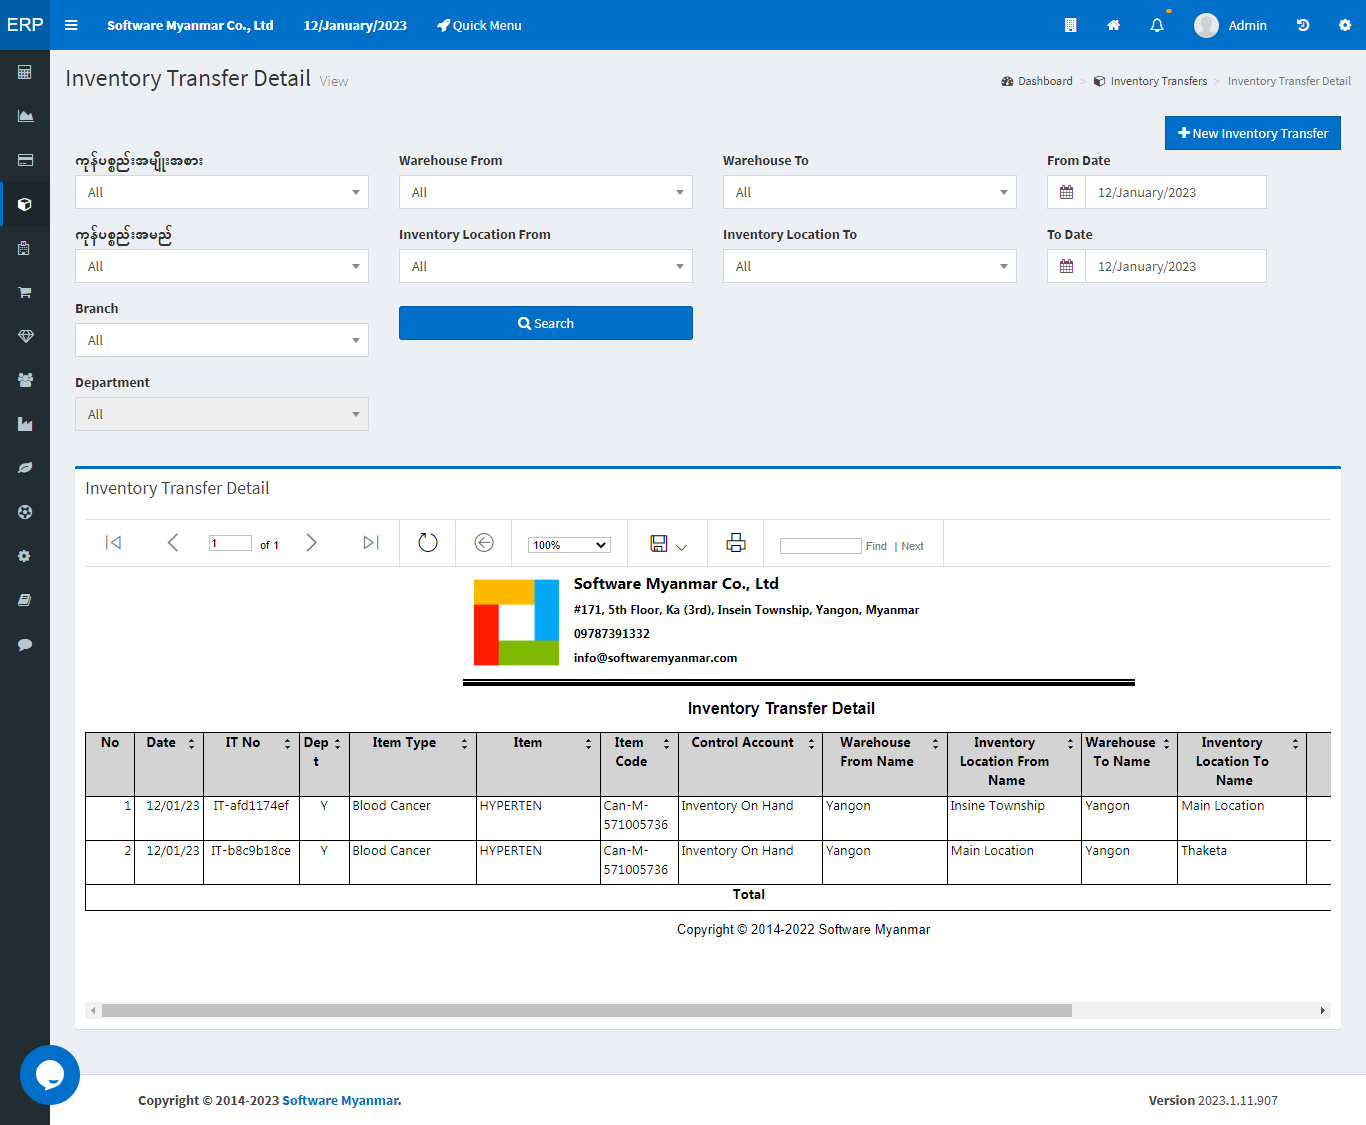Open Software Myanmar footer link
The image size is (1366, 1125).
pyautogui.click(x=341, y=1100)
